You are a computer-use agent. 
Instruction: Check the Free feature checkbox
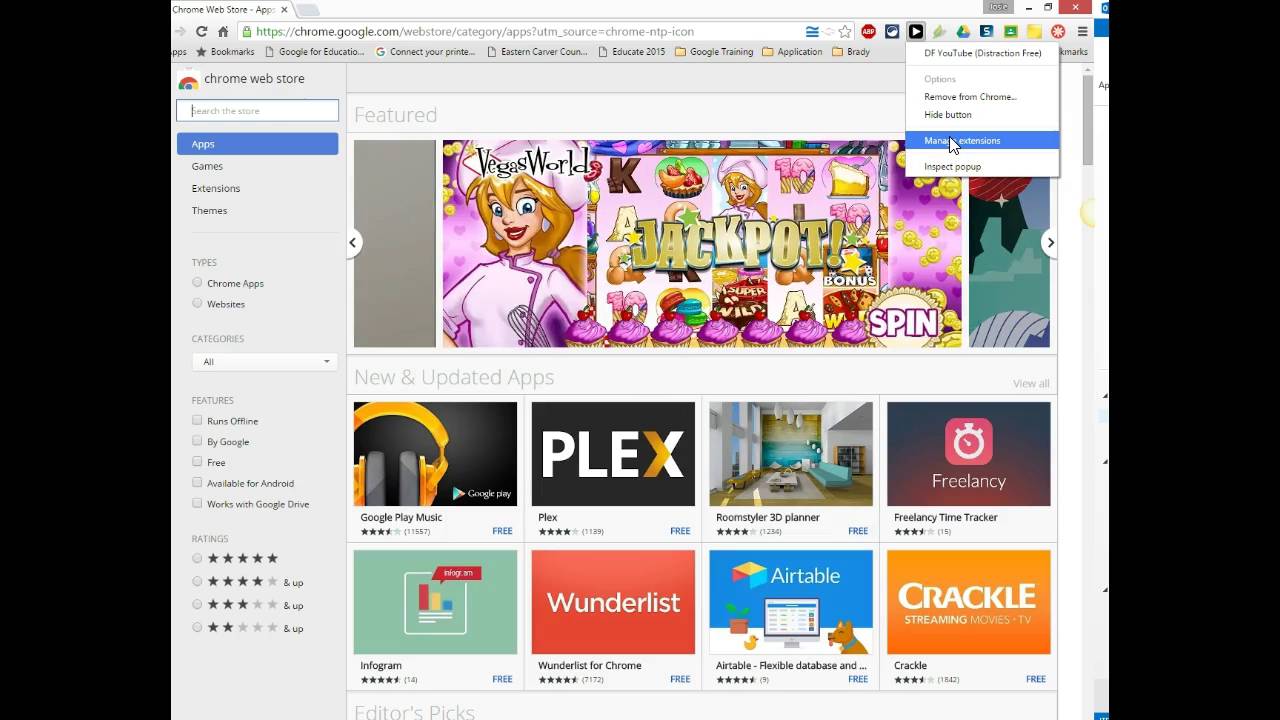coord(197,462)
